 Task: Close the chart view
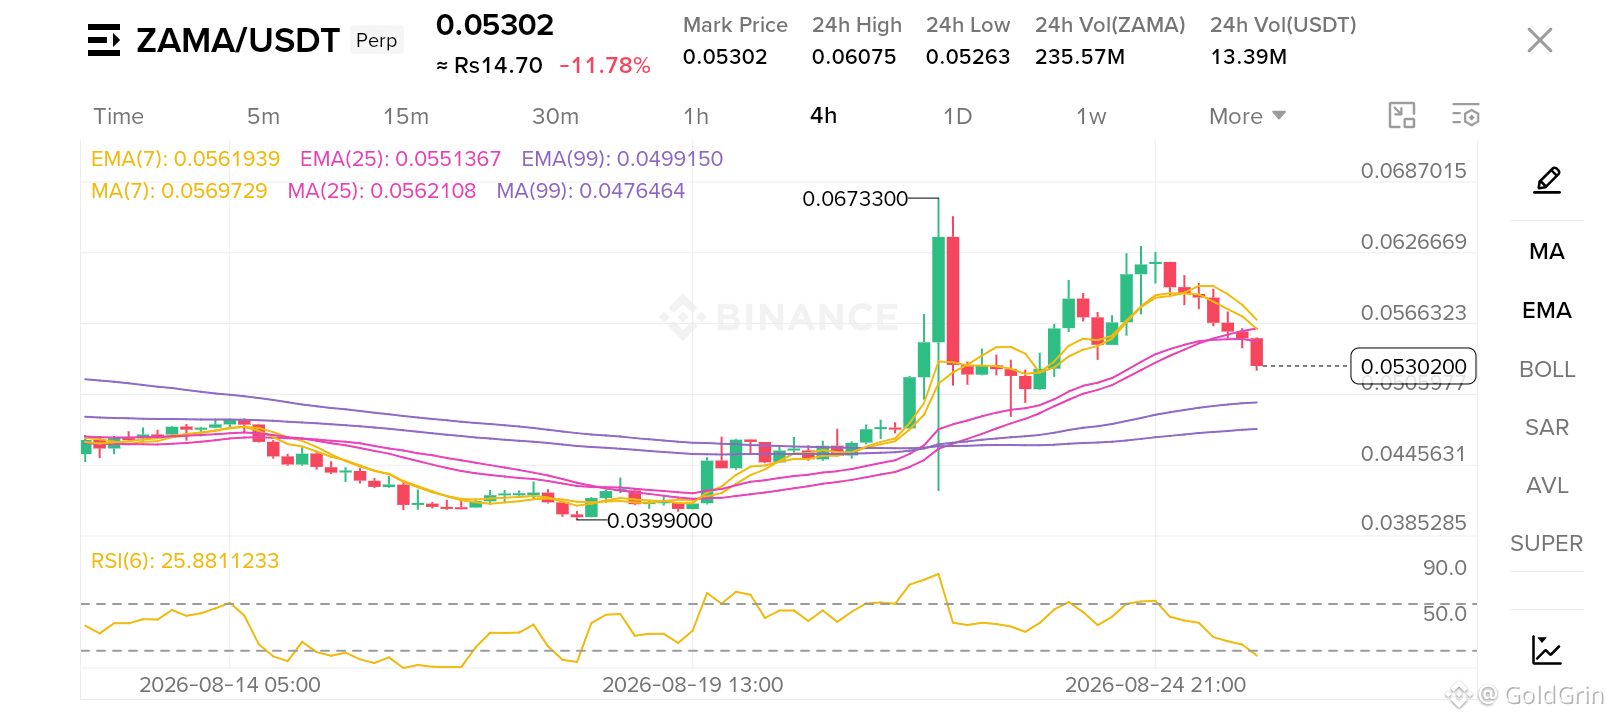[x=1540, y=40]
